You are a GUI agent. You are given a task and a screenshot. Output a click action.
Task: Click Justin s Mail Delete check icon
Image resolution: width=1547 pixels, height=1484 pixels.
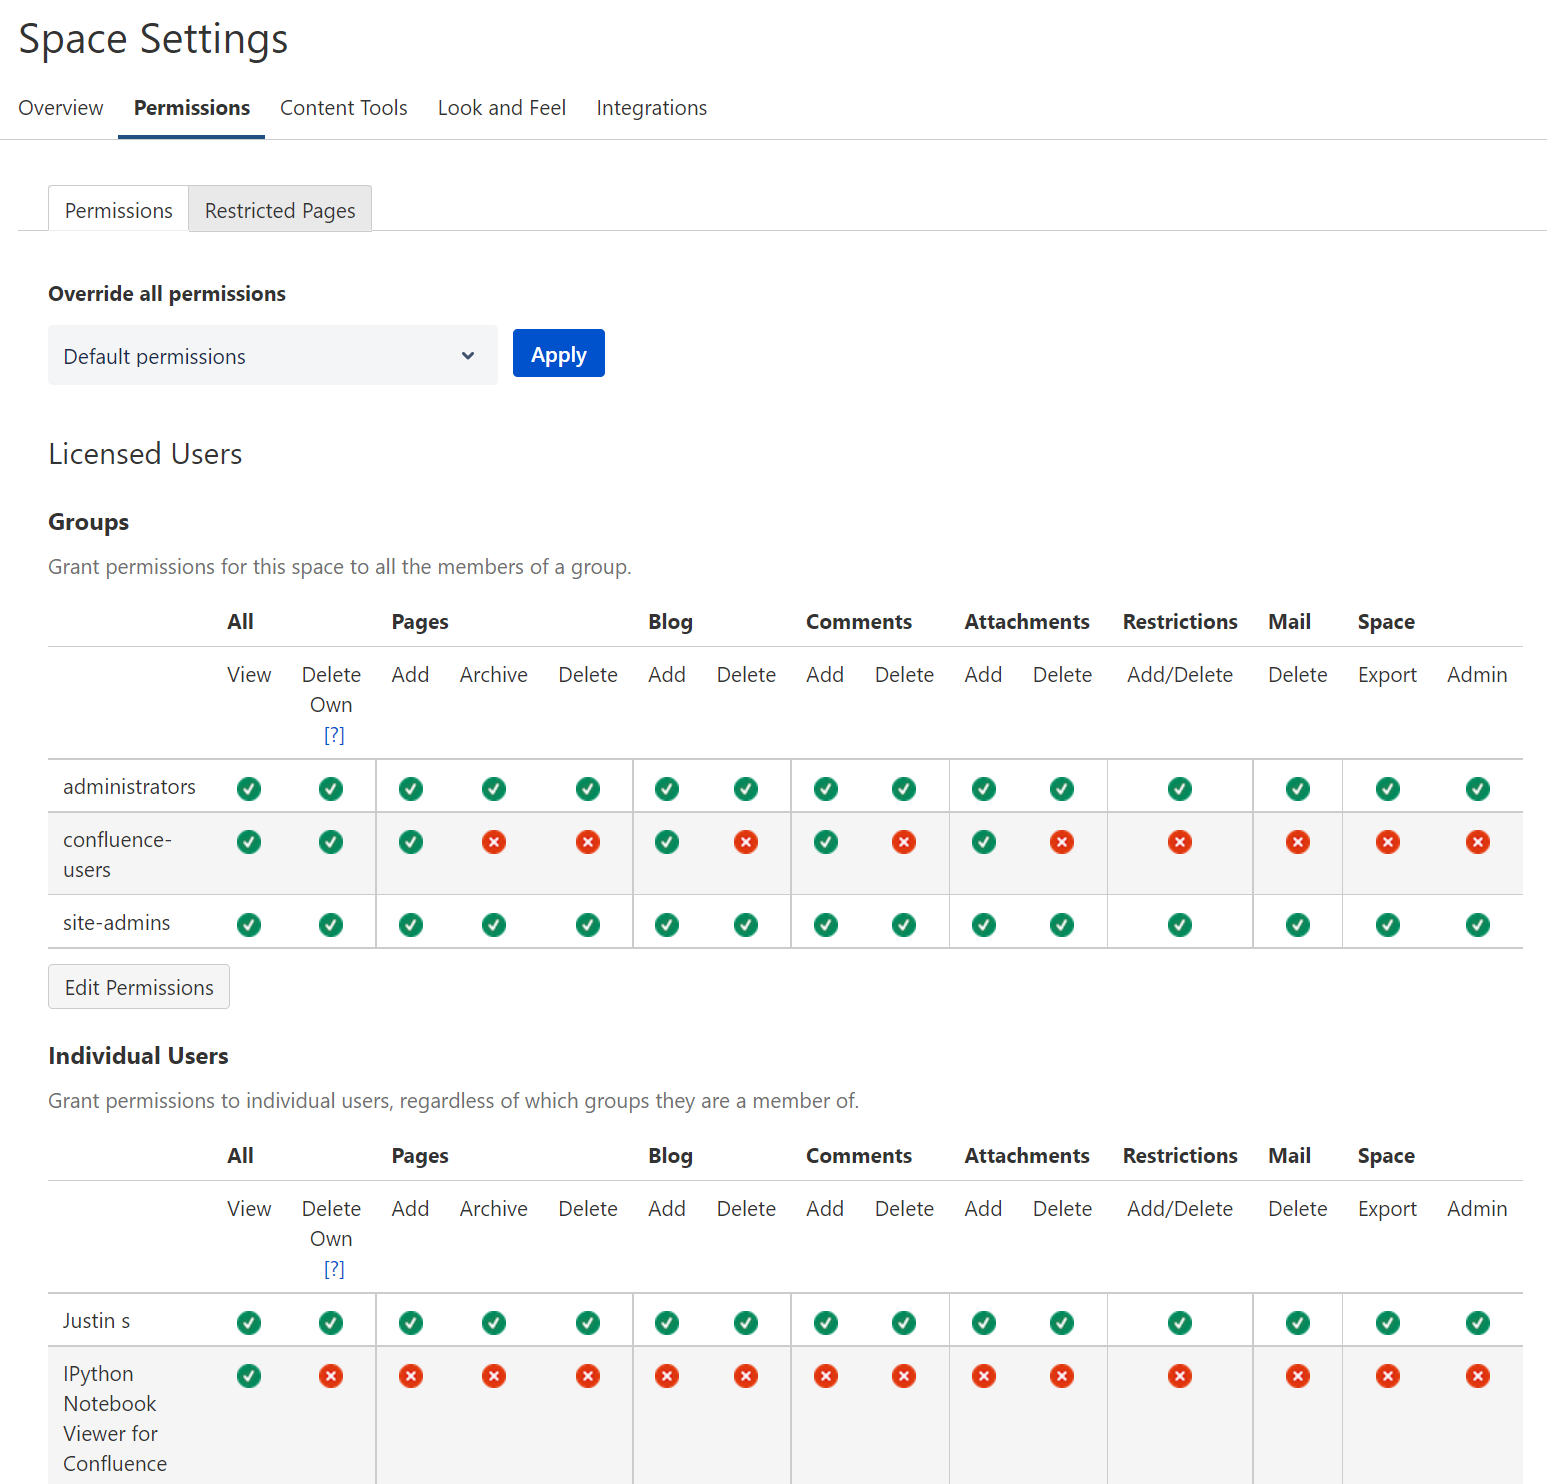coord(1297,1323)
